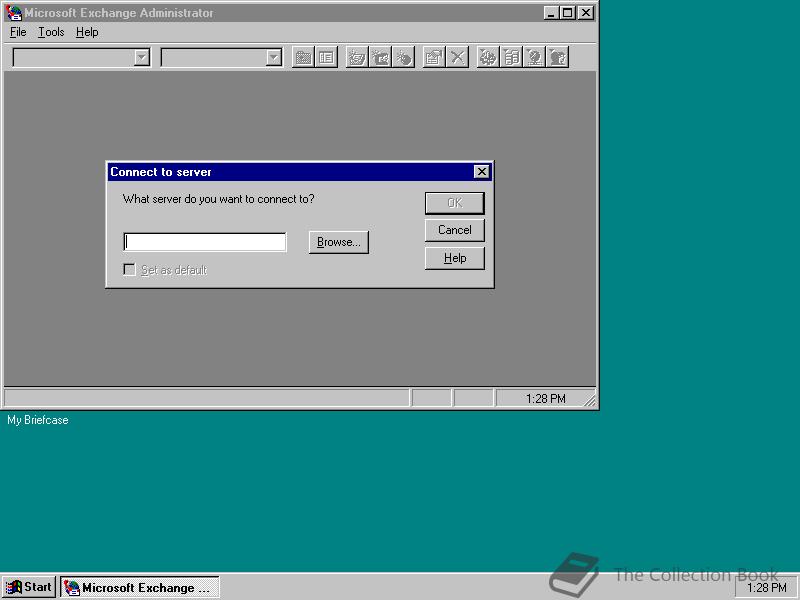Open the File menu

18,32
